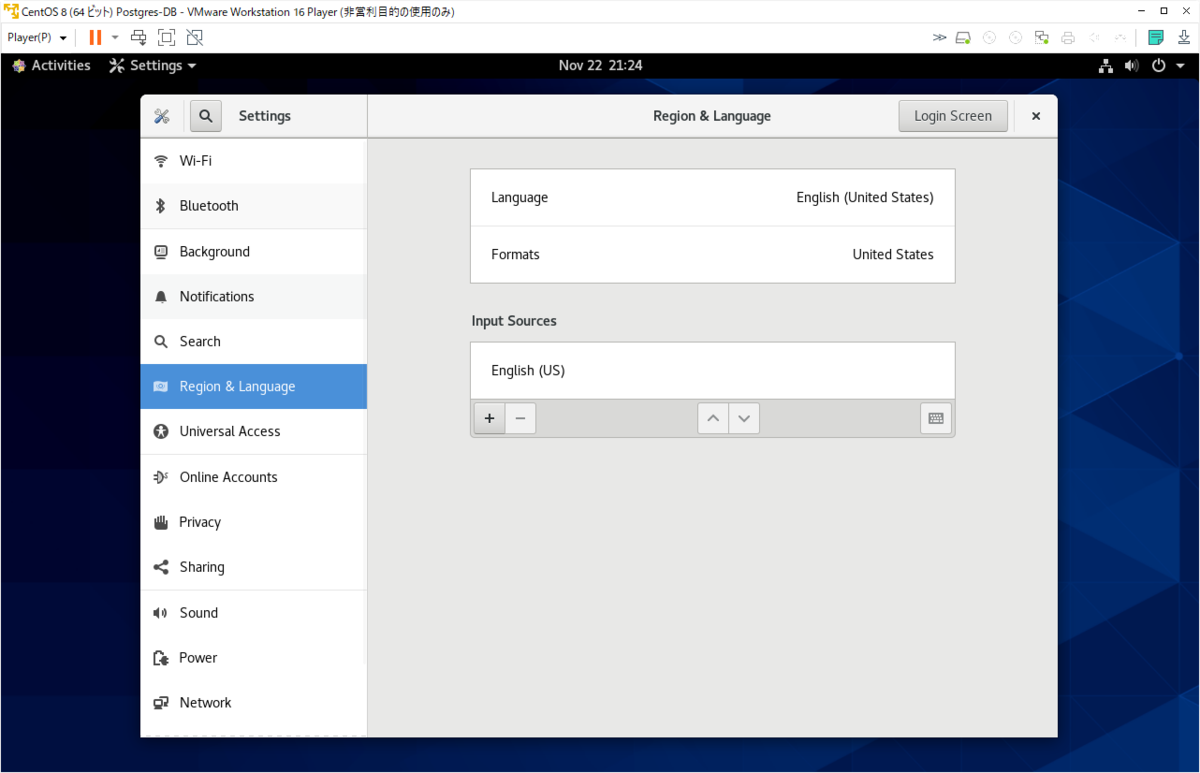The width and height of the screenshot is (1200, 773).
Task: Move input source down
Action: [744, 418]
